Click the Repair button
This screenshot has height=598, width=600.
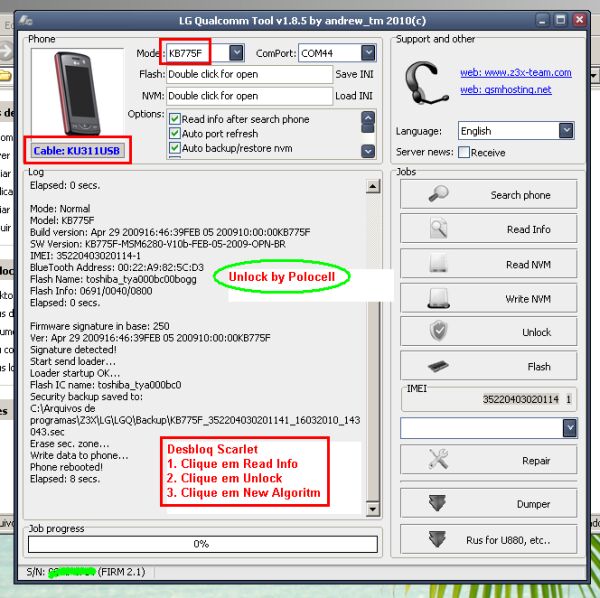489,459
